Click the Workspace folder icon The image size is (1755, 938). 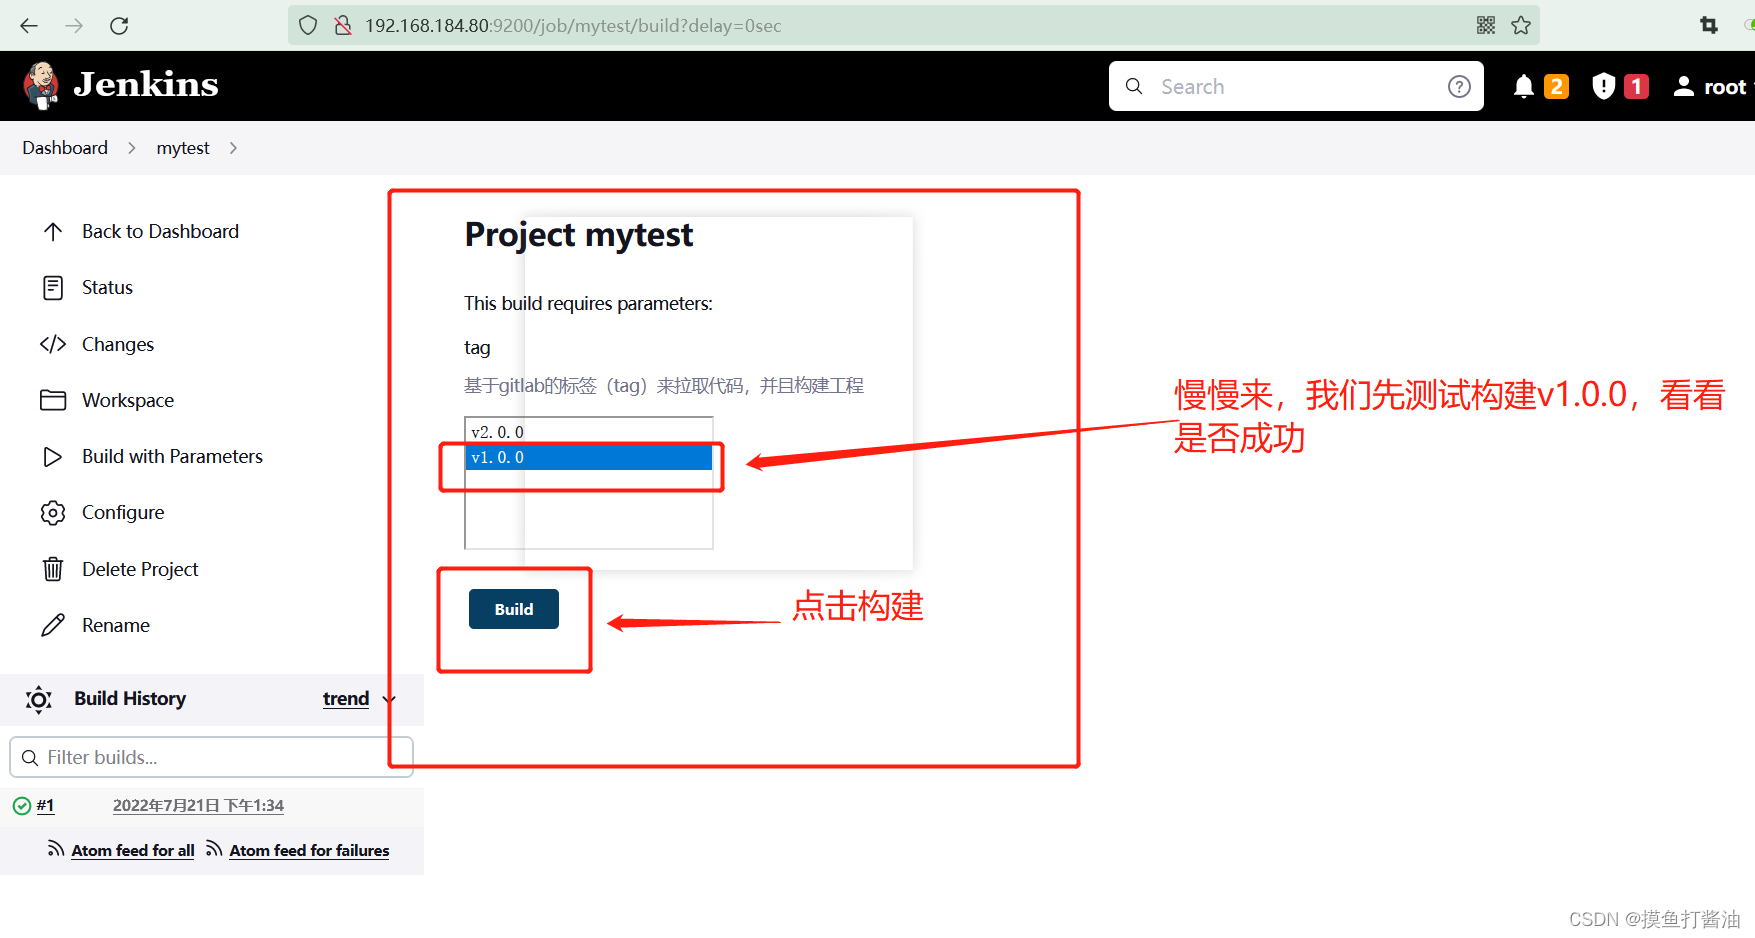53,400
